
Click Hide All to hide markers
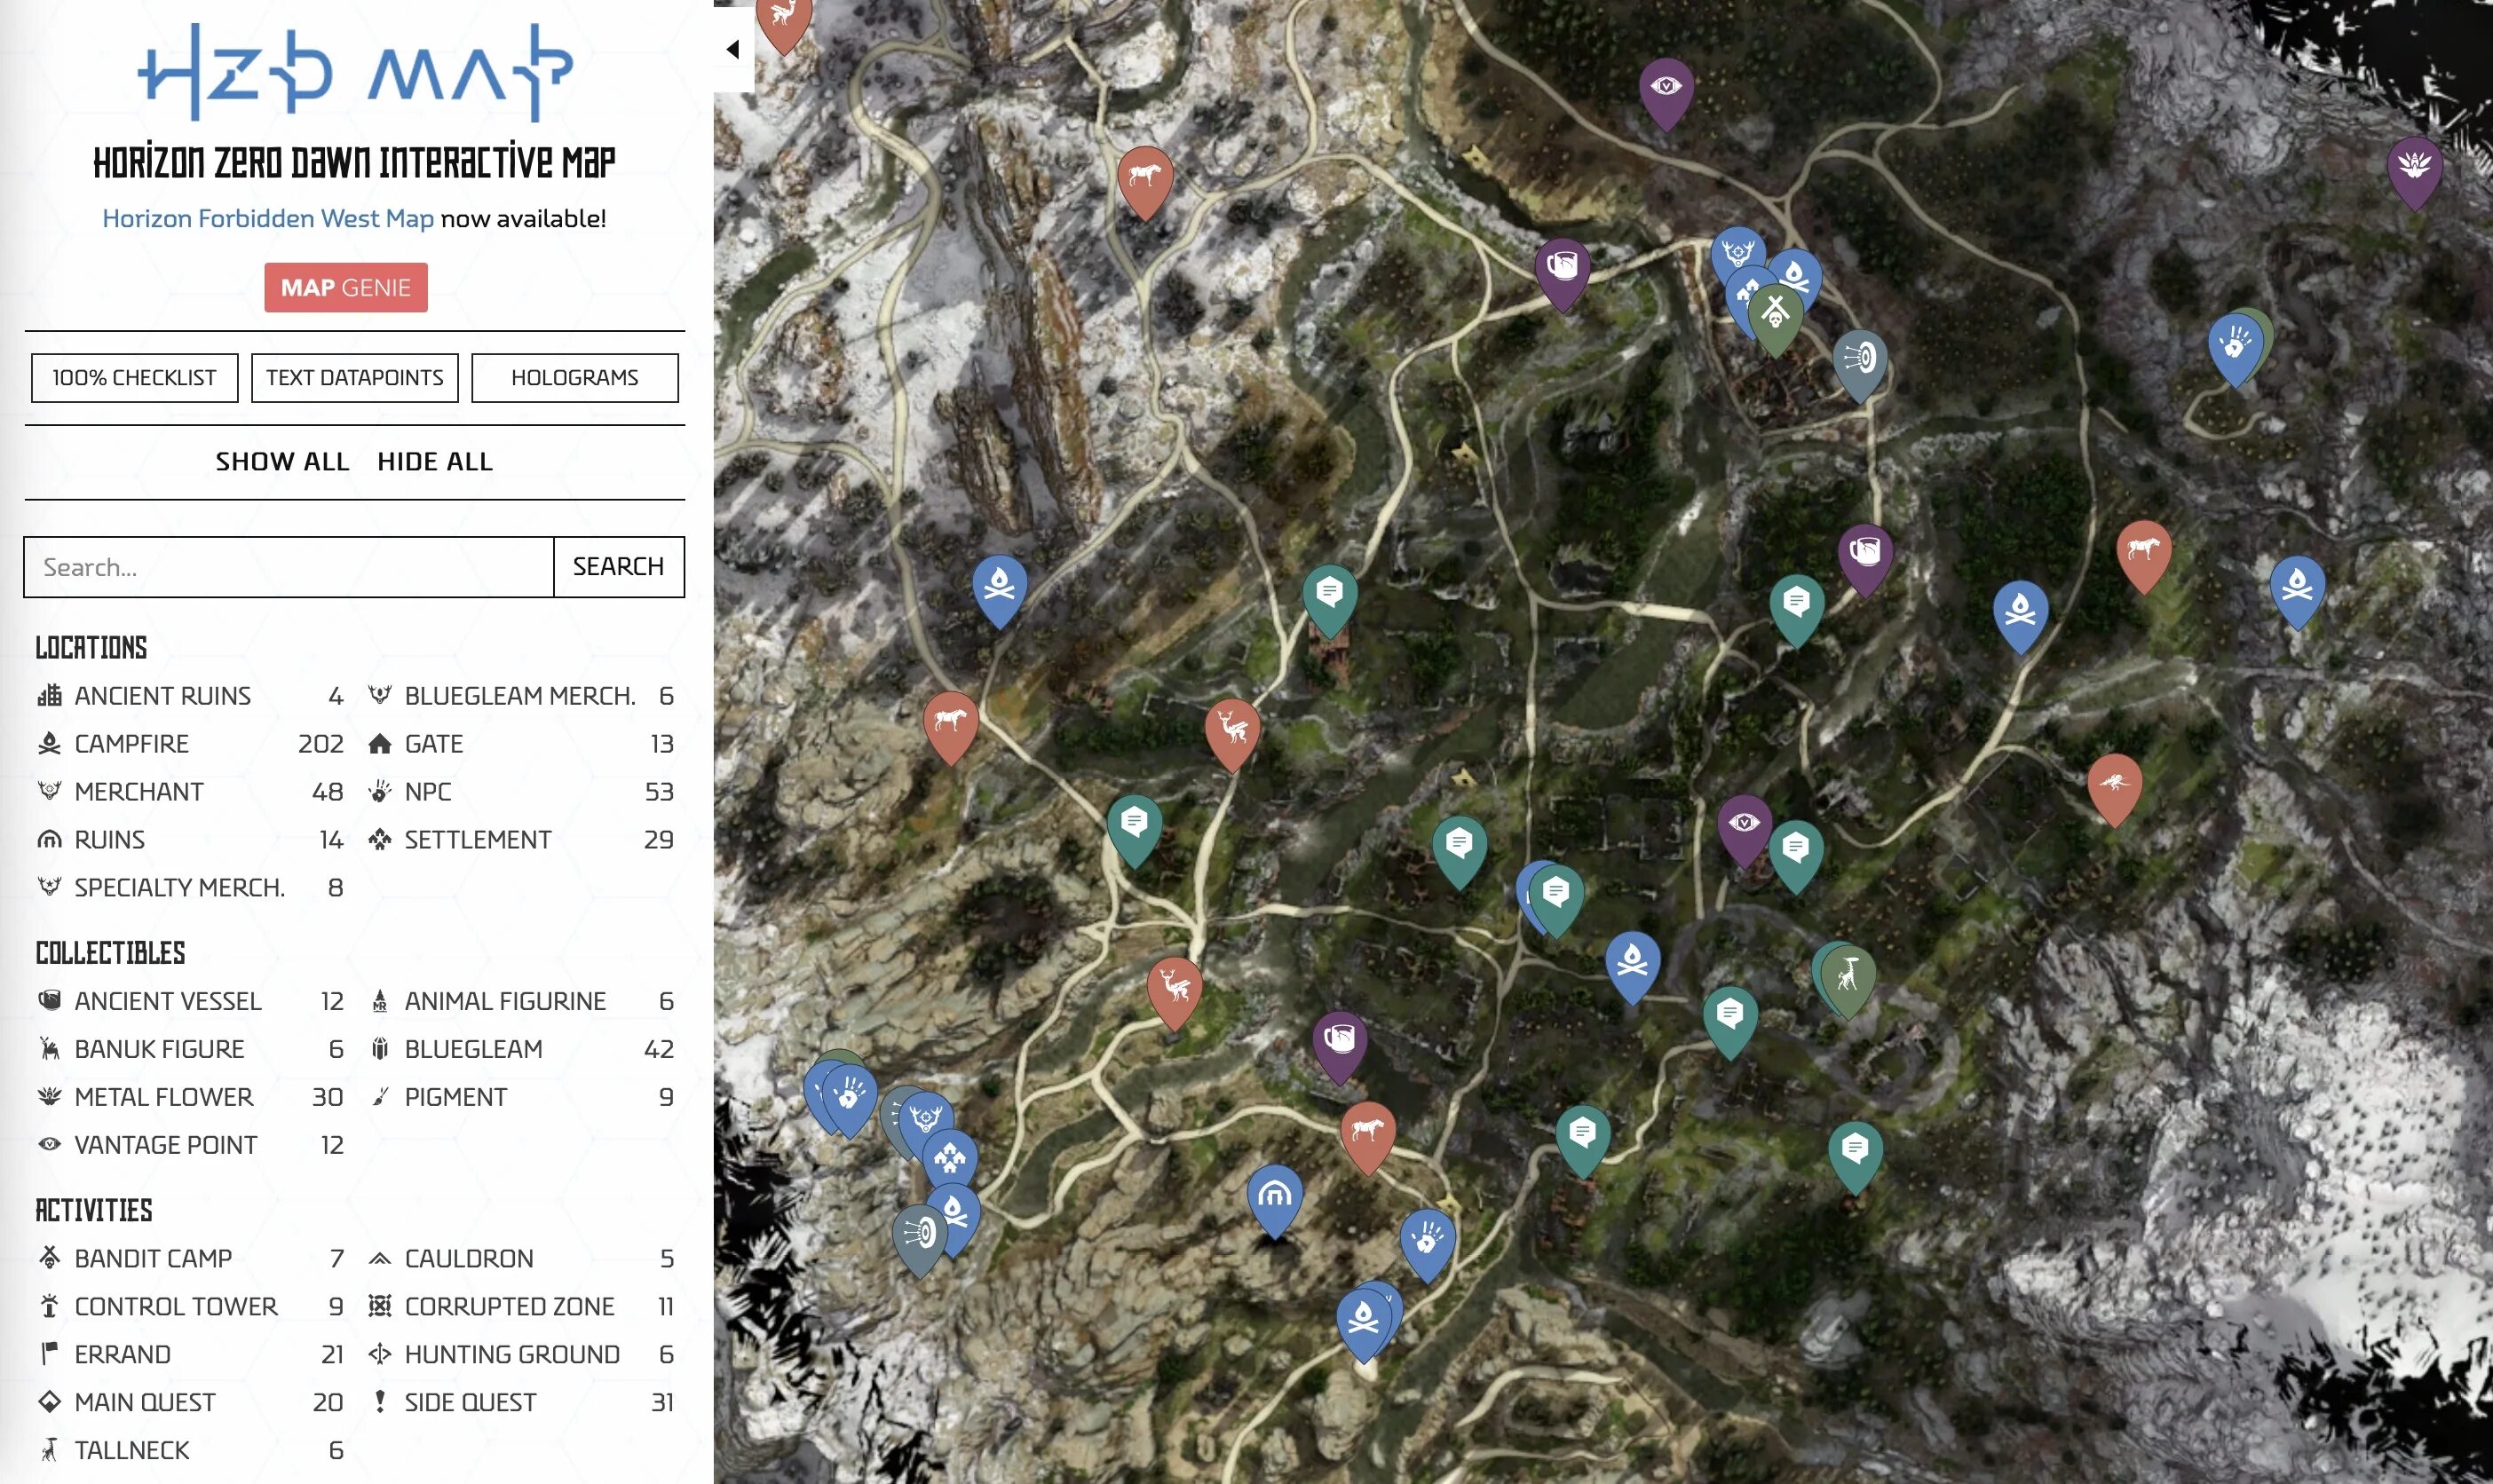(x=435, y=462)
